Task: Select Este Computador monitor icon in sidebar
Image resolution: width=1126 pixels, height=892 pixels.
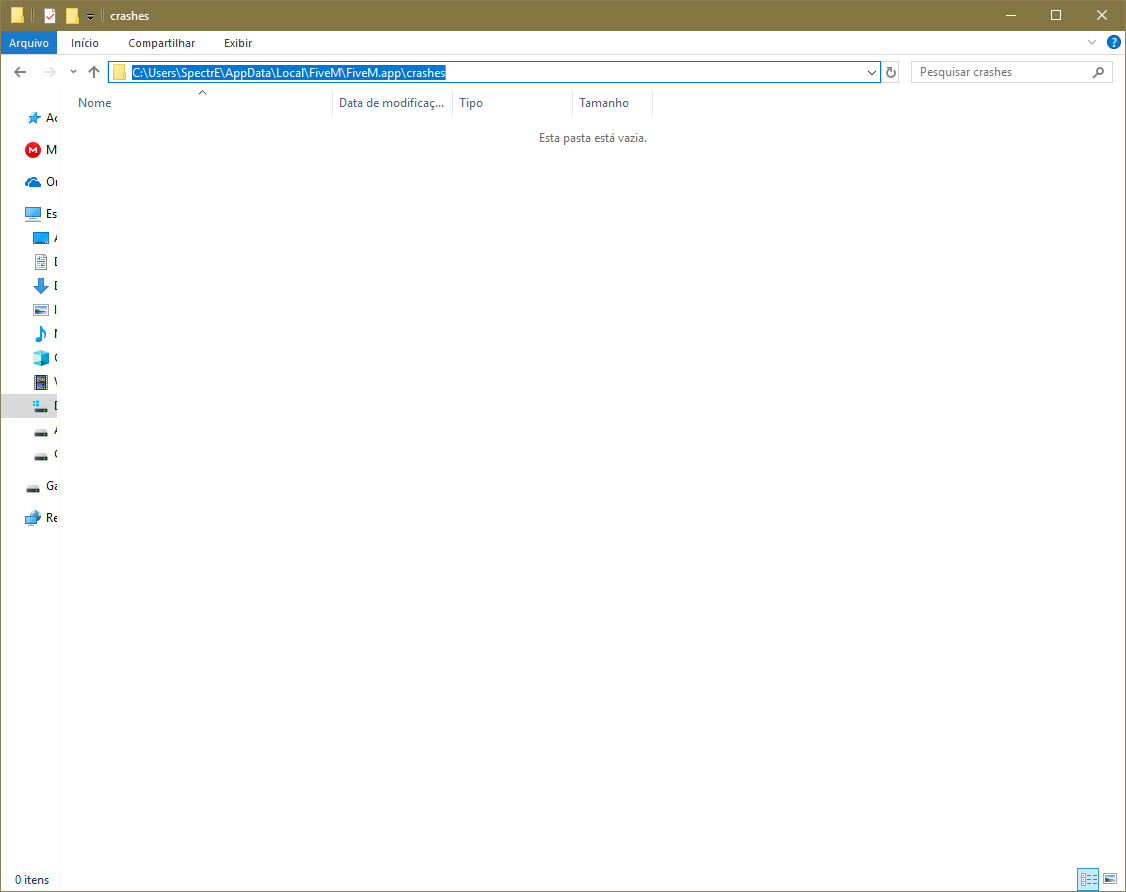Action: click(x=33, y=213)
